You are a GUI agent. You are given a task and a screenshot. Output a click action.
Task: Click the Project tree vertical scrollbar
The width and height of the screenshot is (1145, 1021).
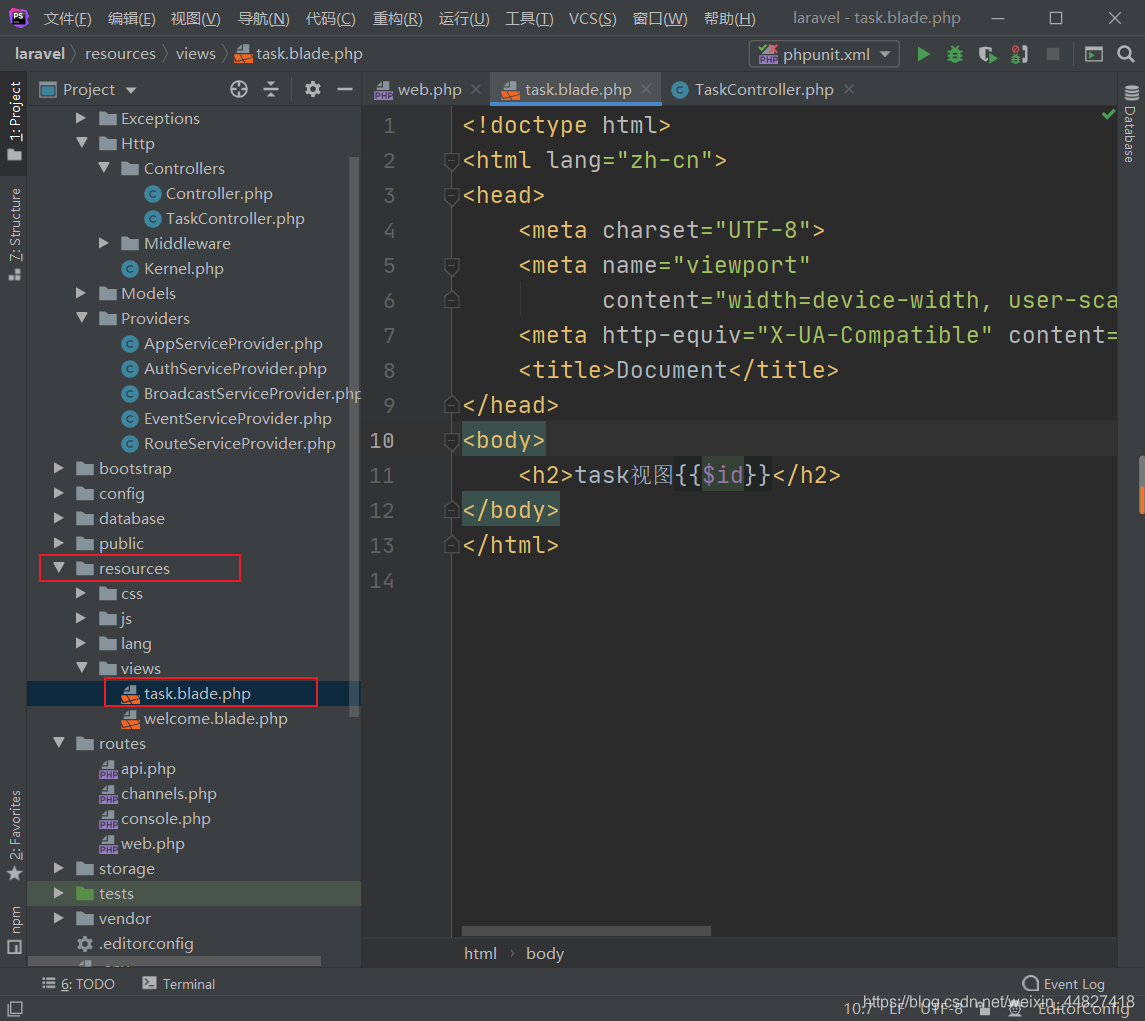[354, 437]
